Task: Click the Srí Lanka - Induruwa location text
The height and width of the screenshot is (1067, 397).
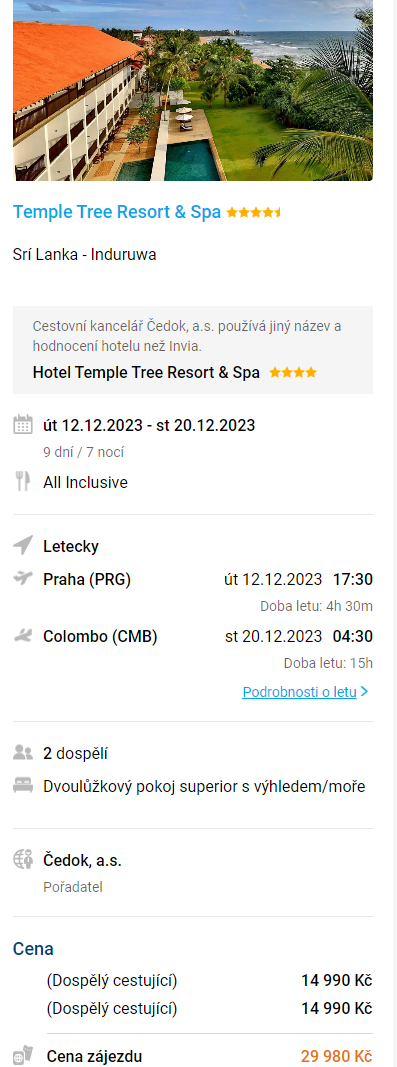Action: [84, 255]
